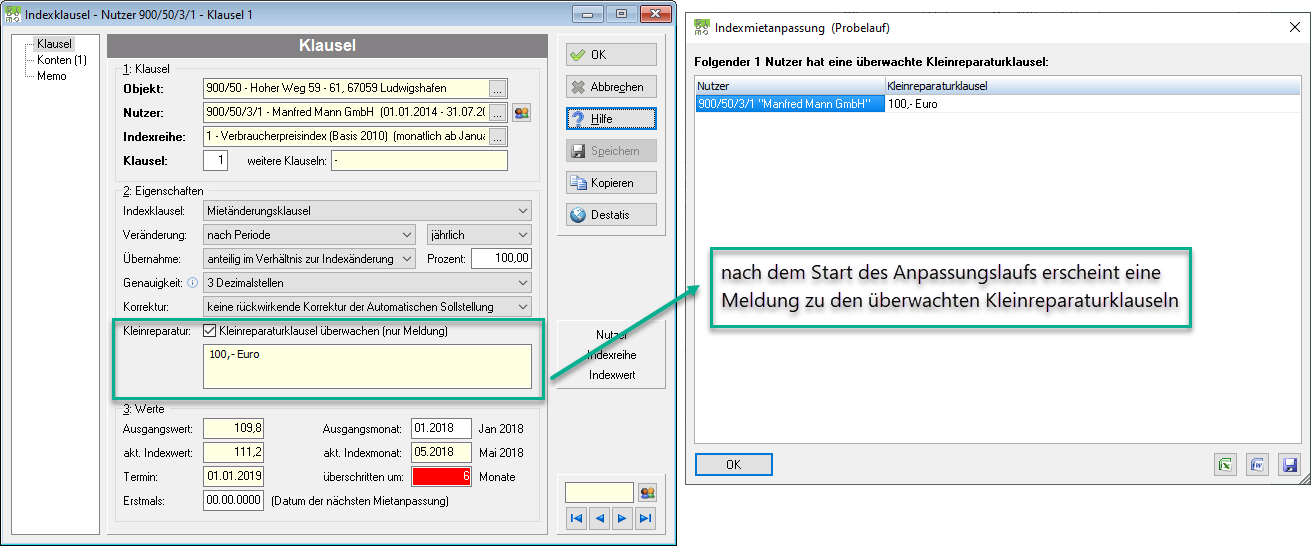Jump to last record arrow
1311x546 pixels.
pos(645,518)
